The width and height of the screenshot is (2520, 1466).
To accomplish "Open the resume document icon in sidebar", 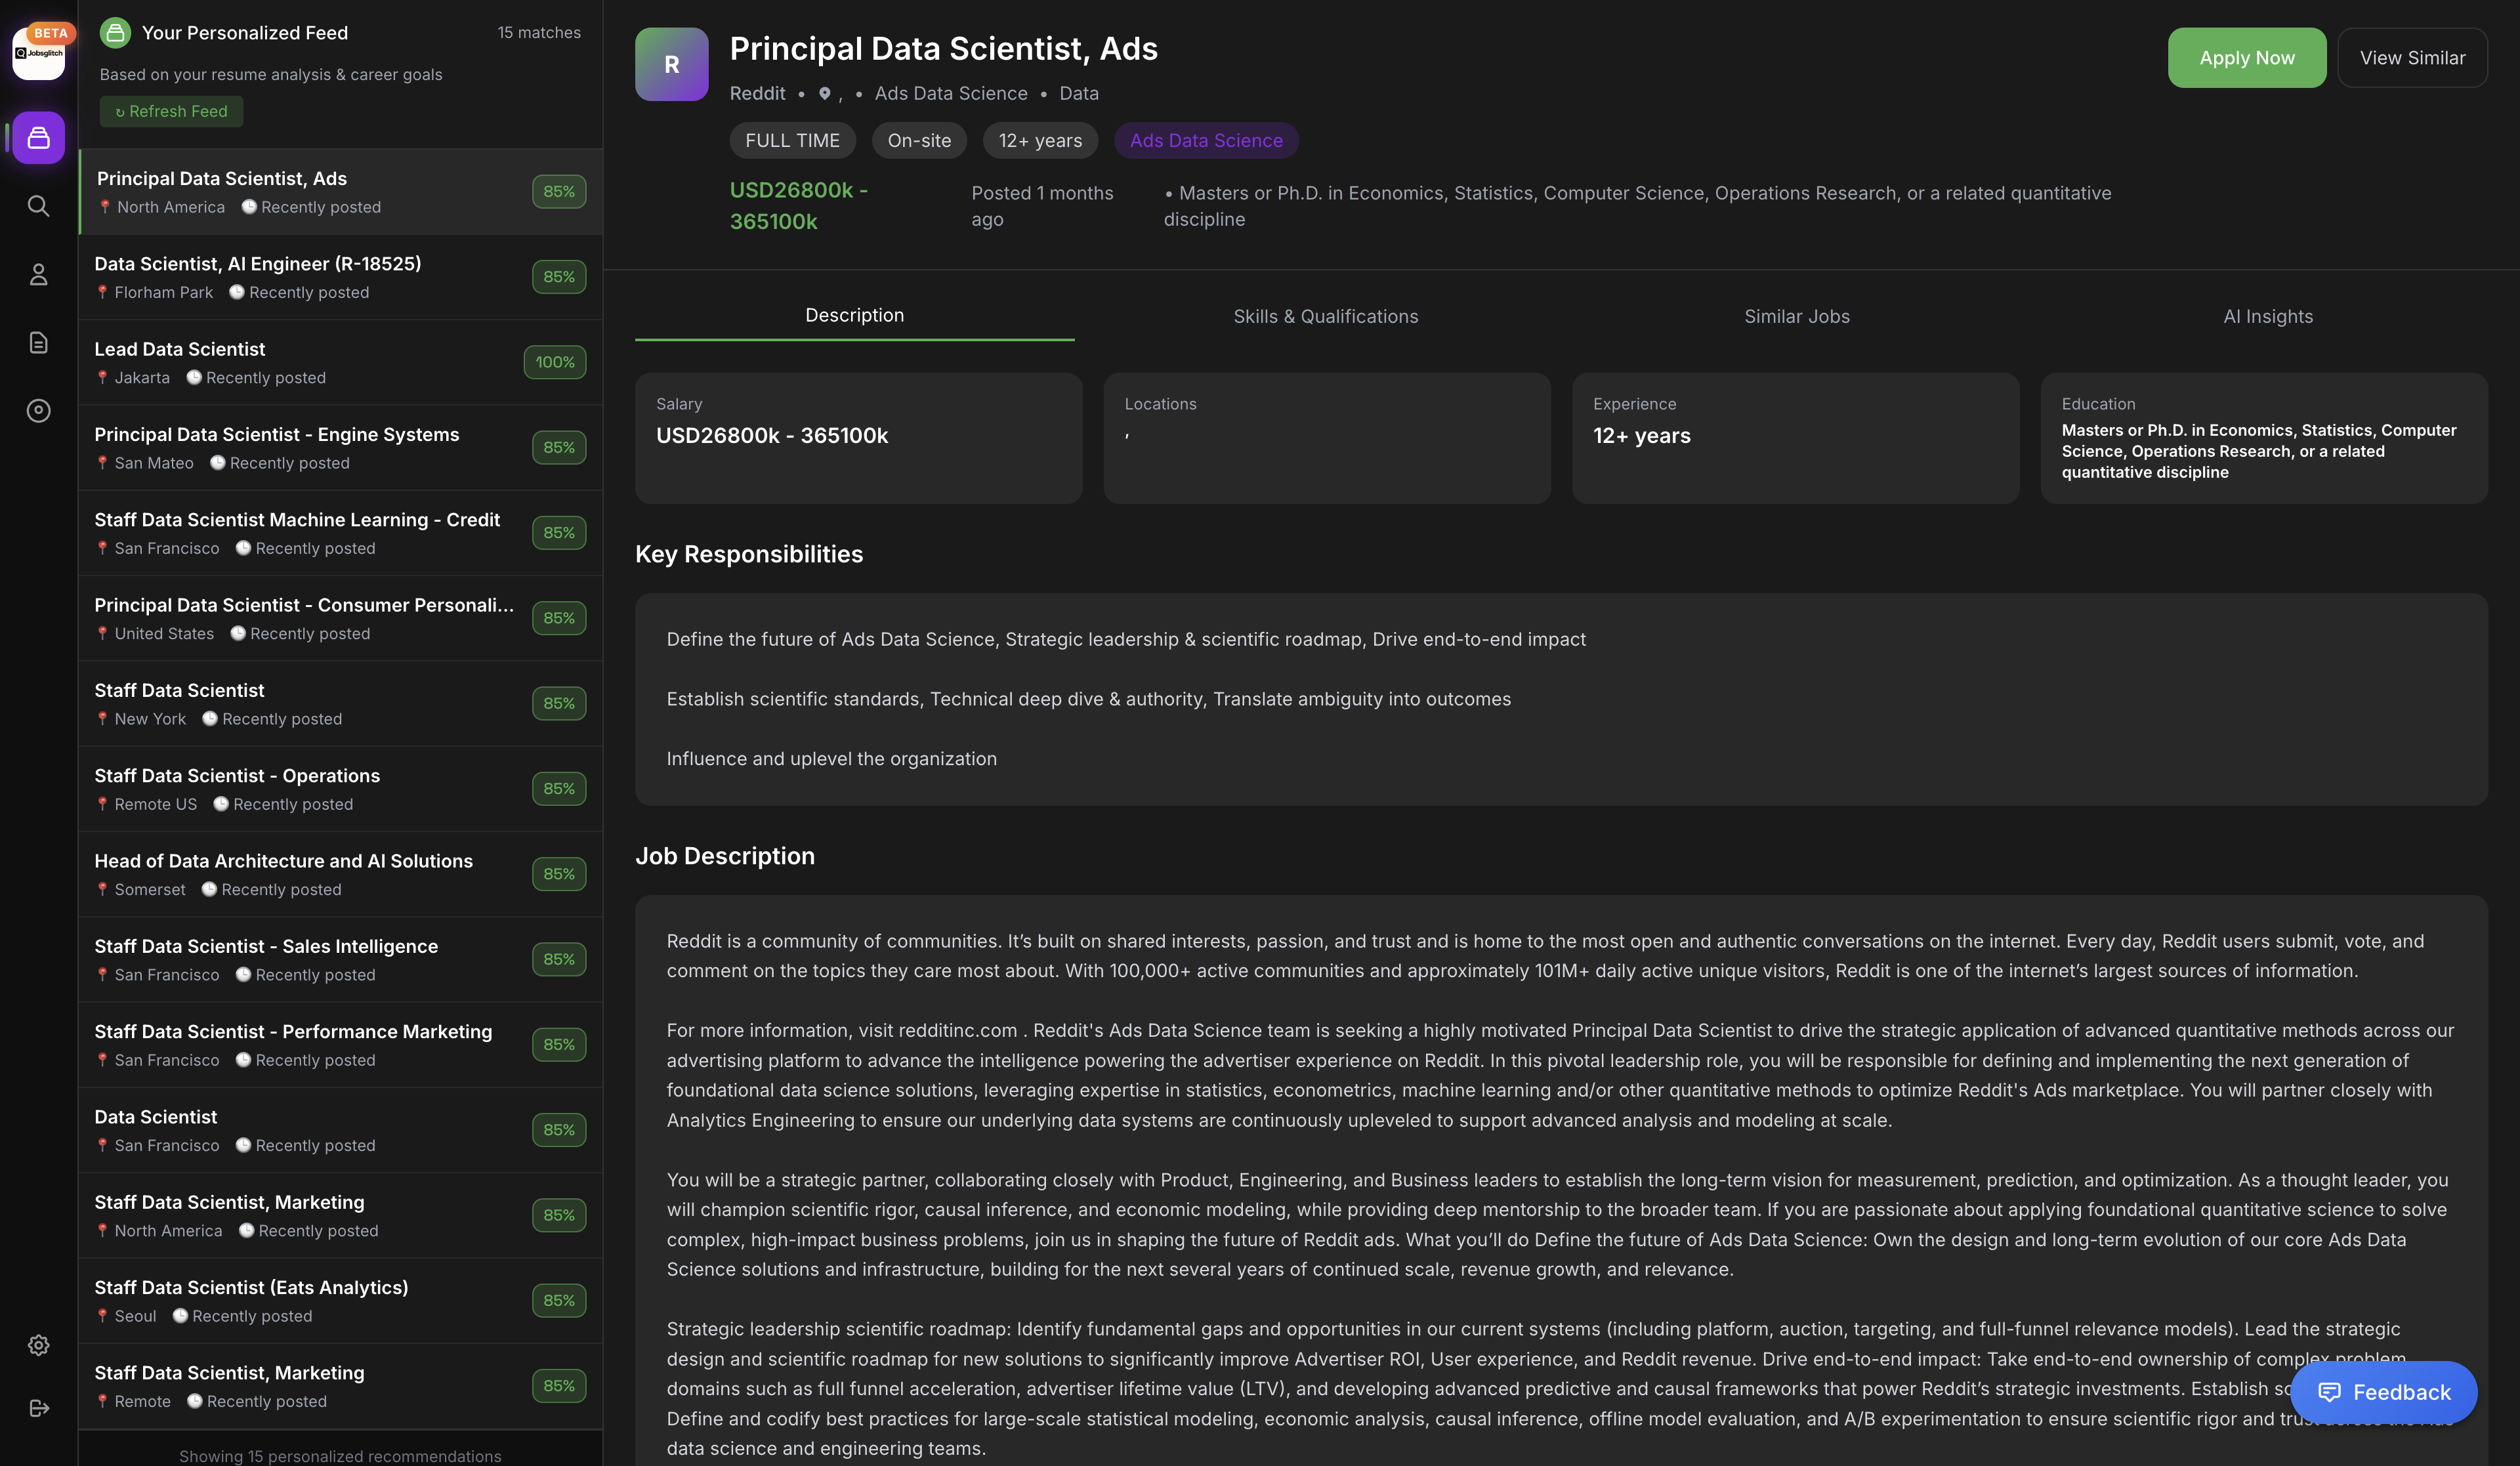I will 38,342.
